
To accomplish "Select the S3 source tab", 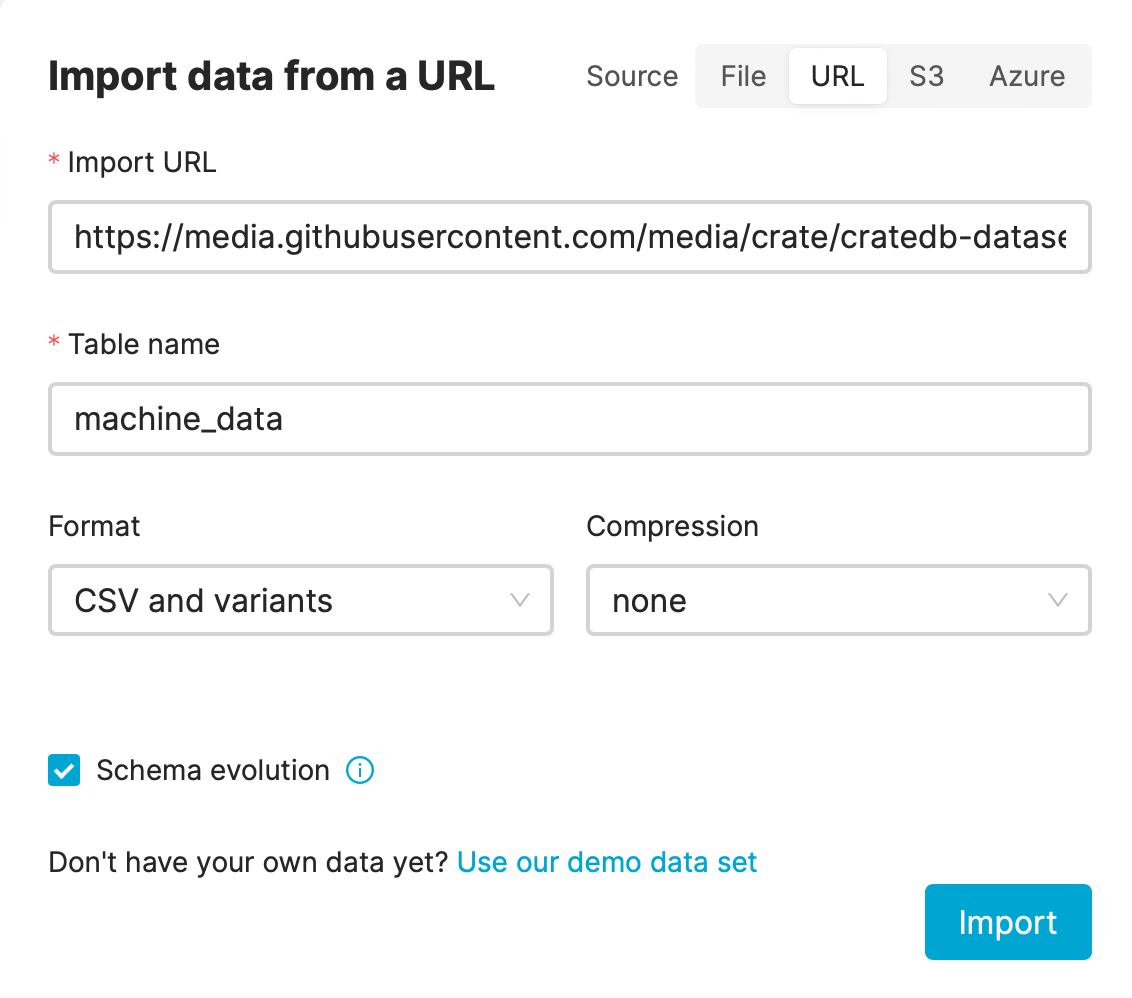I will 926,76.
